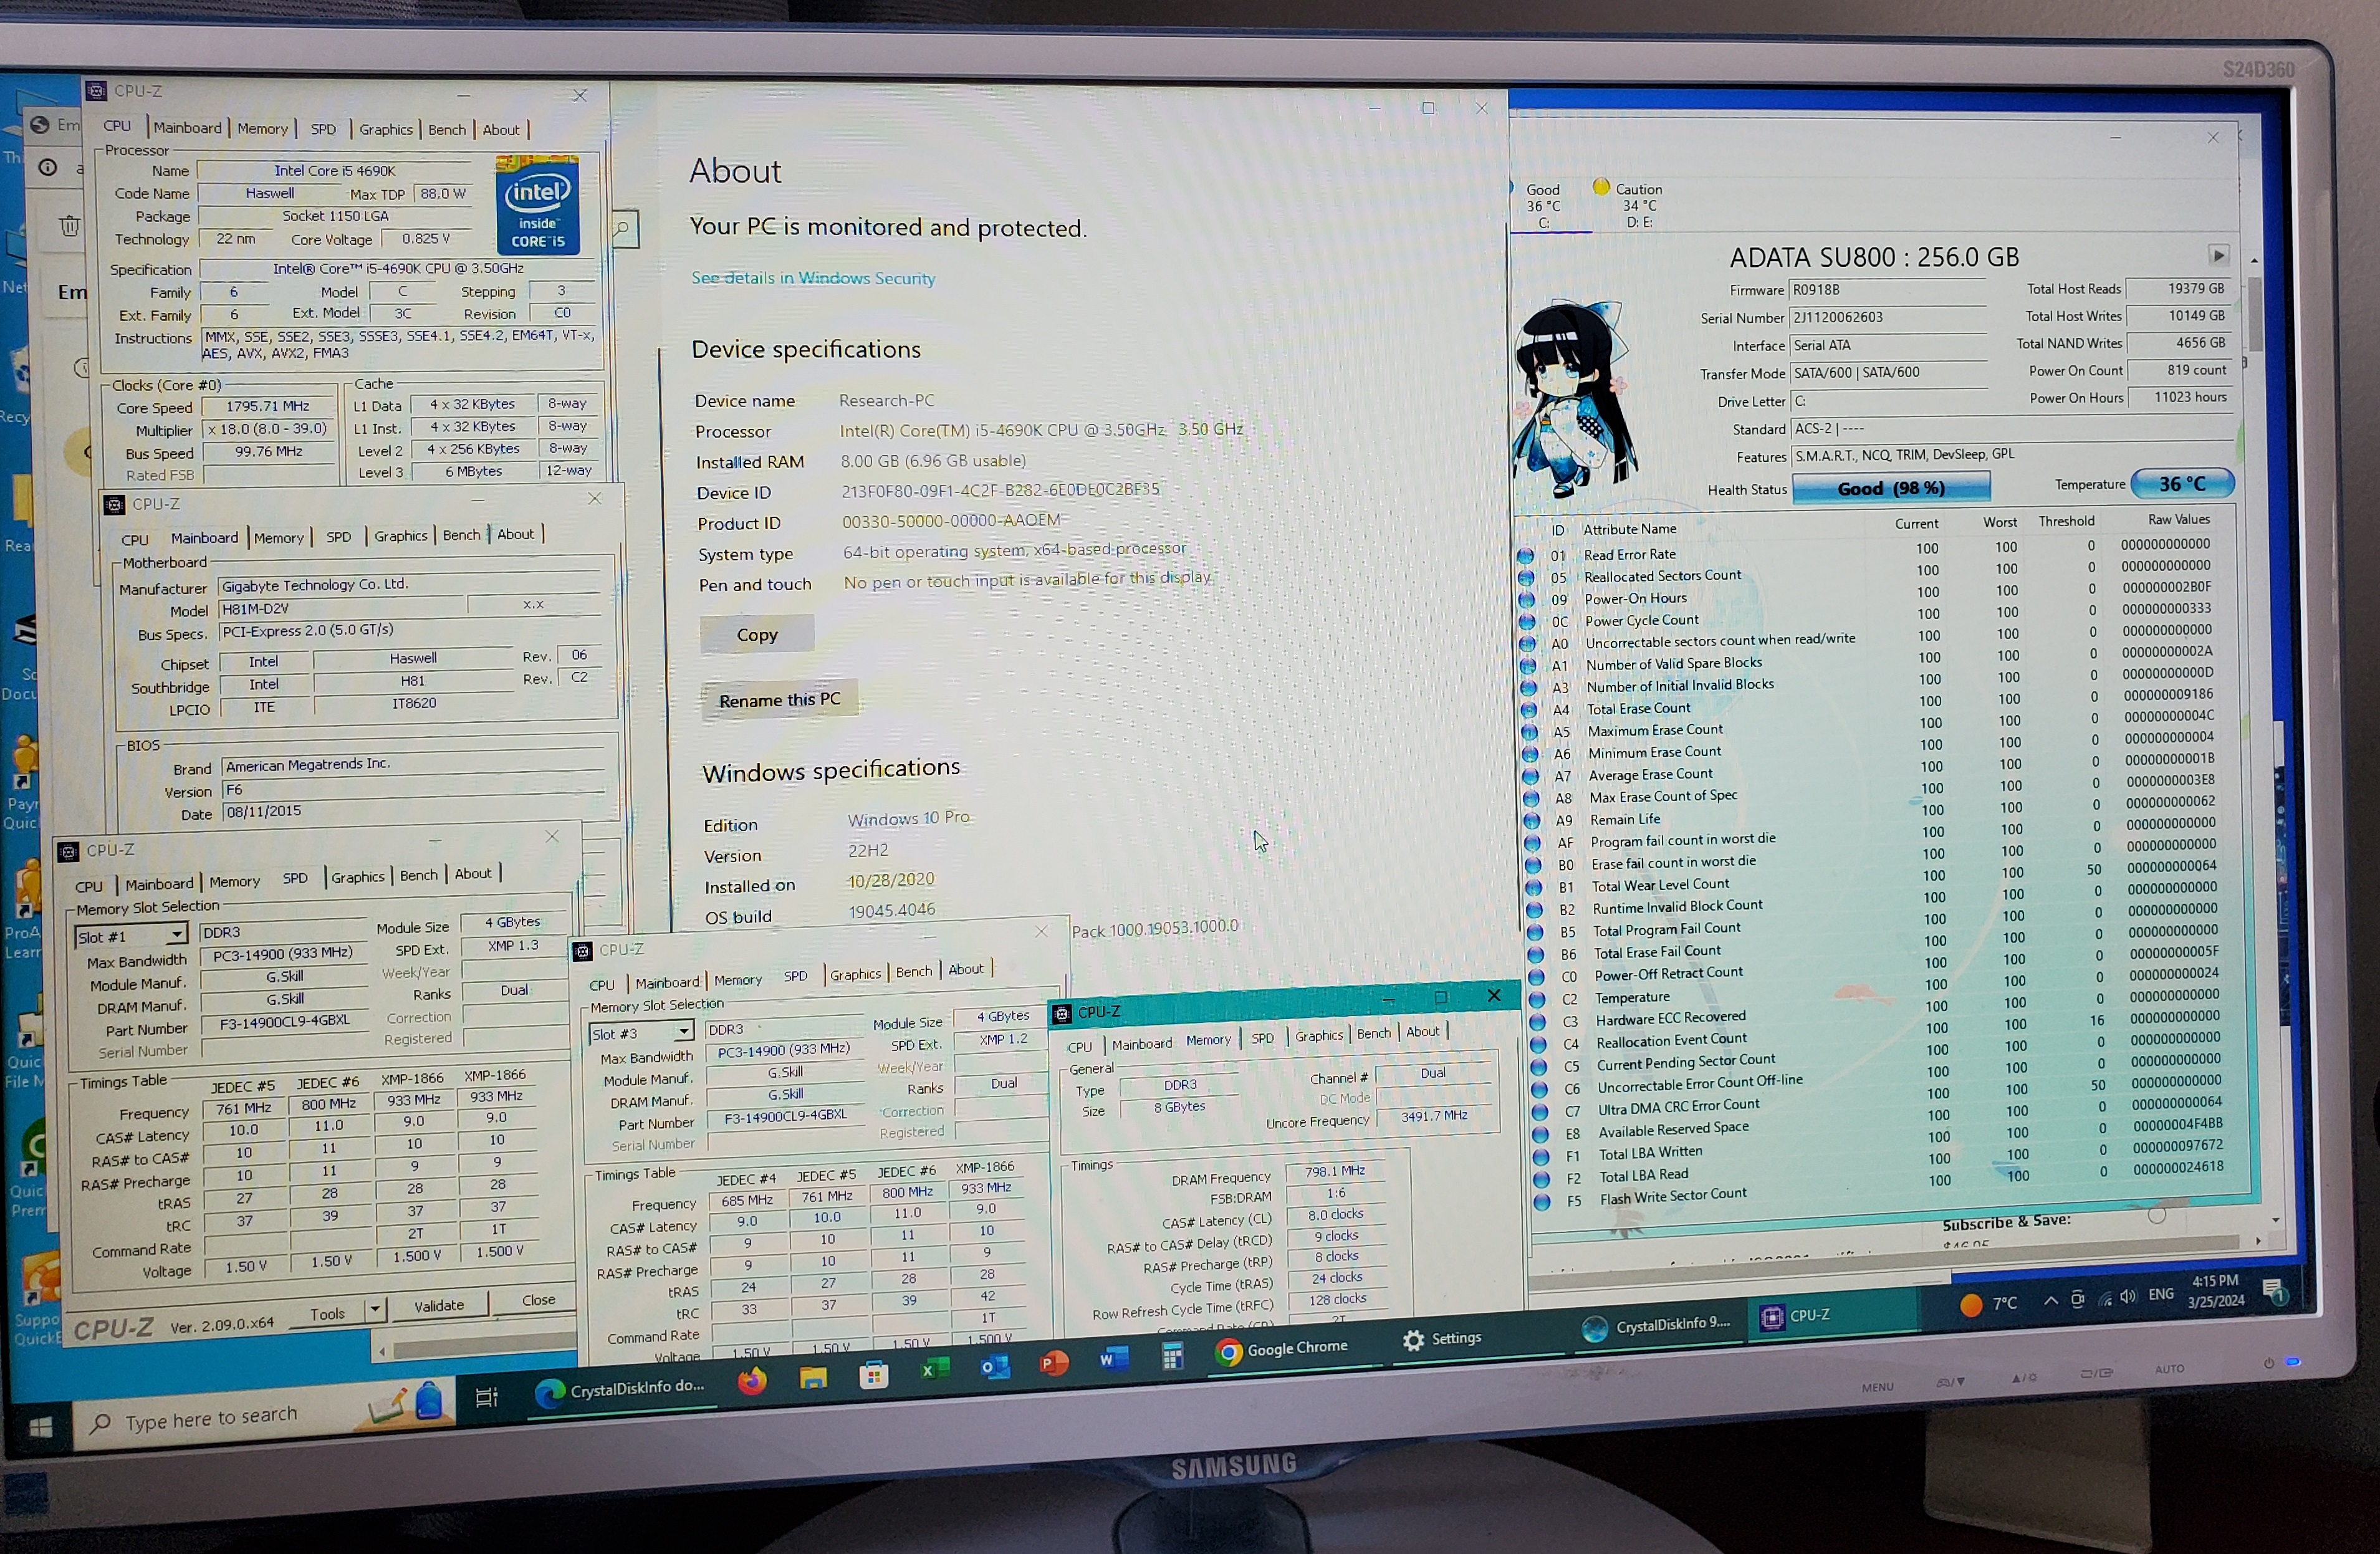
Task: Switch to the Mainboard tab in the top CPU-Z window
Action: point(187,128)
